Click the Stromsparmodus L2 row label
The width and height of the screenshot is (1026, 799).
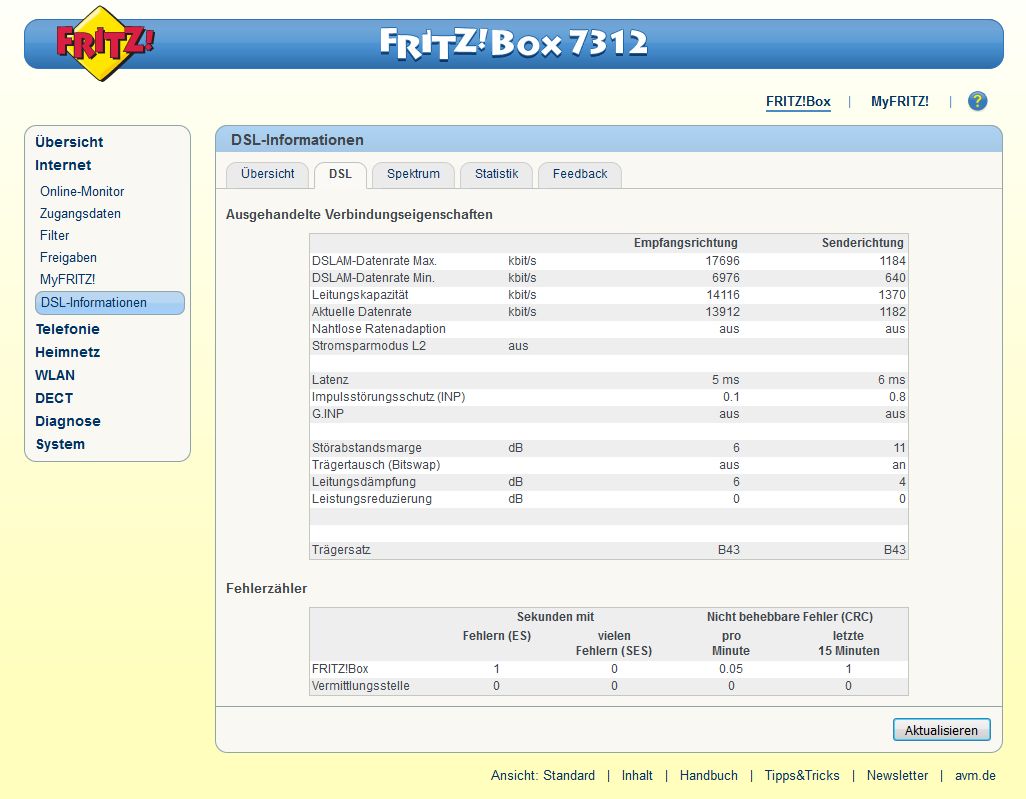(x=368, y=346)
